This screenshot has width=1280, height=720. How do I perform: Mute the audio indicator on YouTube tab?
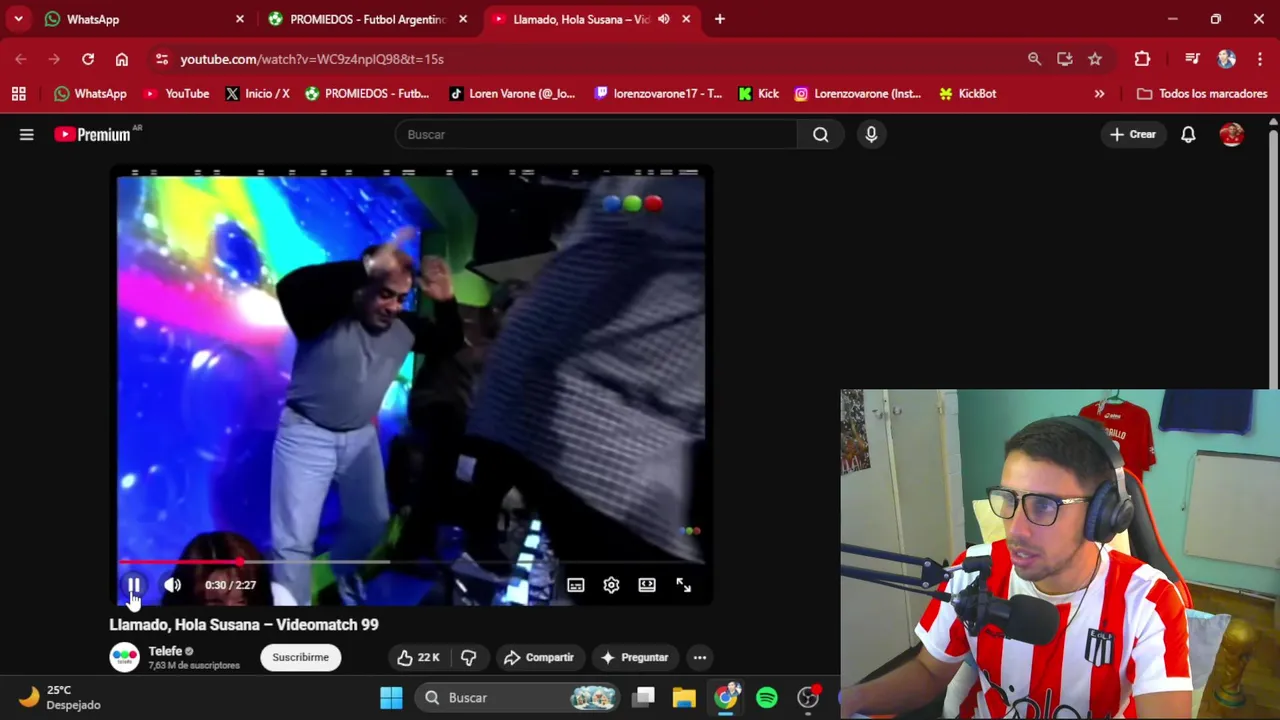(664, 19)
